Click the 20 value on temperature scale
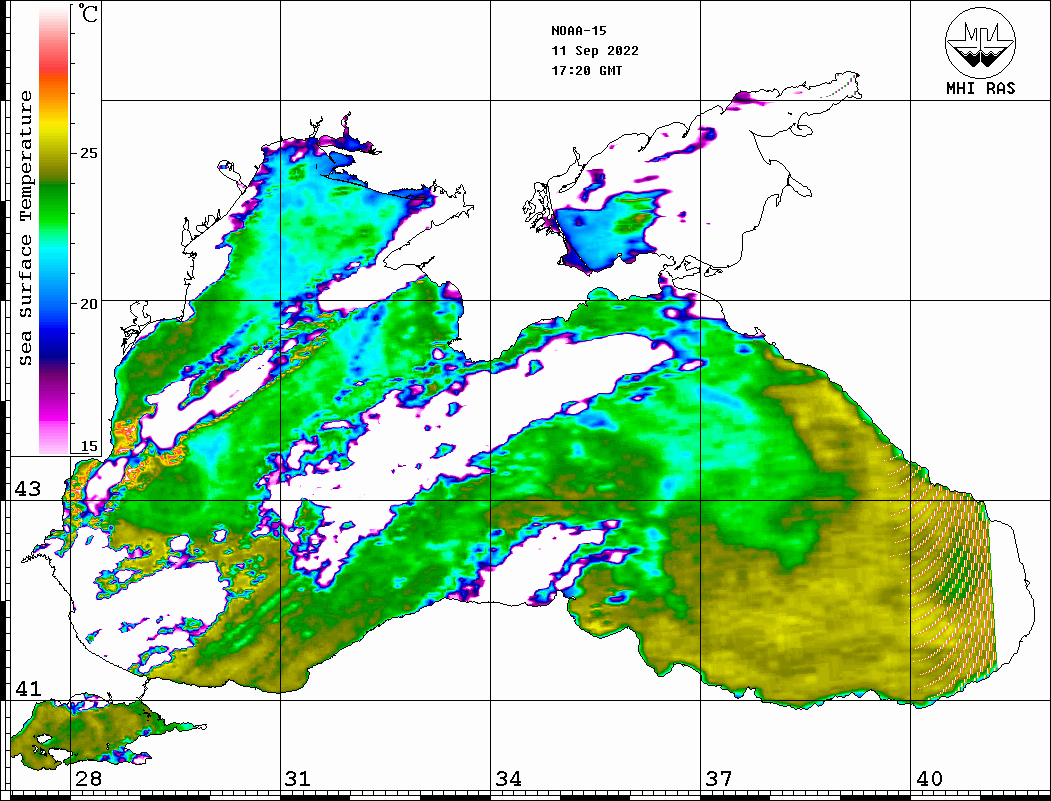This screenshot has height=801, width=1051. point(88,304)
